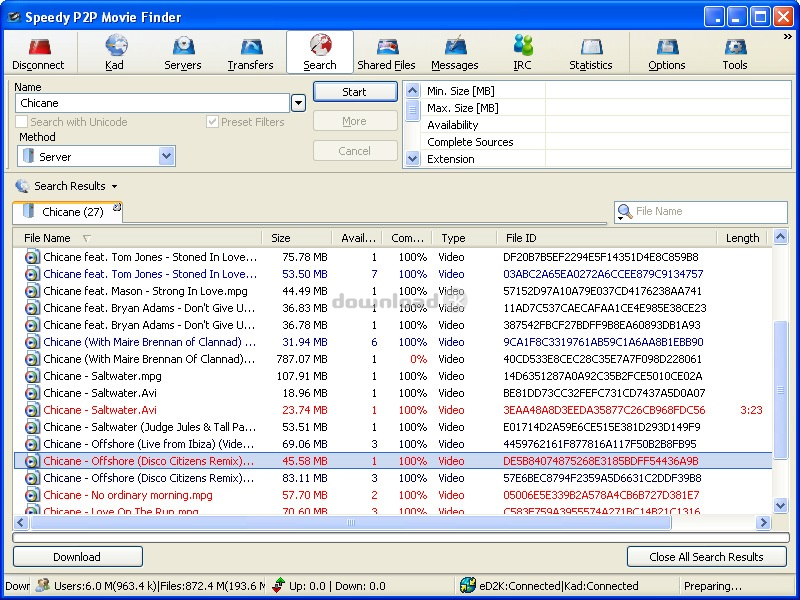Click the Max. Size [MB] filter row
The height and width of the screenshot is (600, 800).
click(x=605, y=108)
